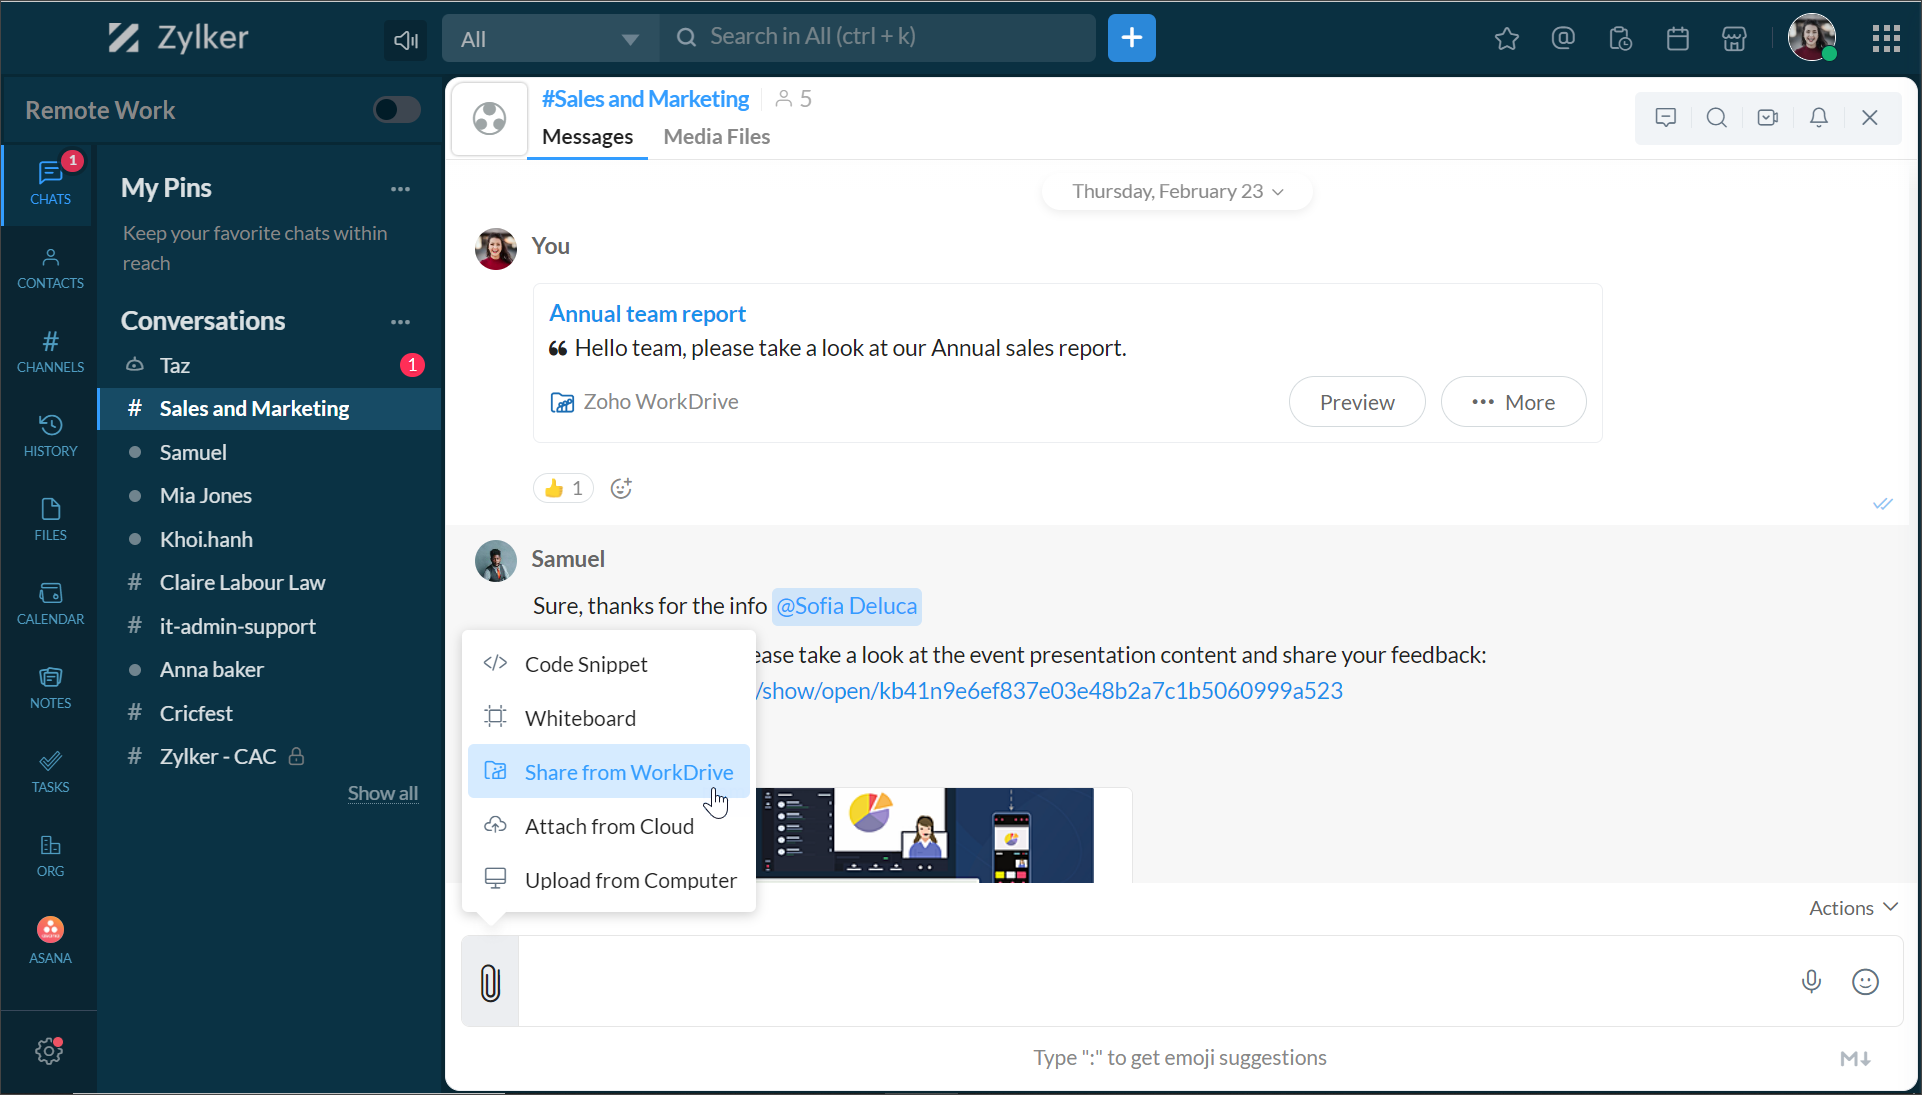Viewport: 1922px width, 1095px height.
Task: Expand the All search scope dropdown
Action: click(550, 39)
